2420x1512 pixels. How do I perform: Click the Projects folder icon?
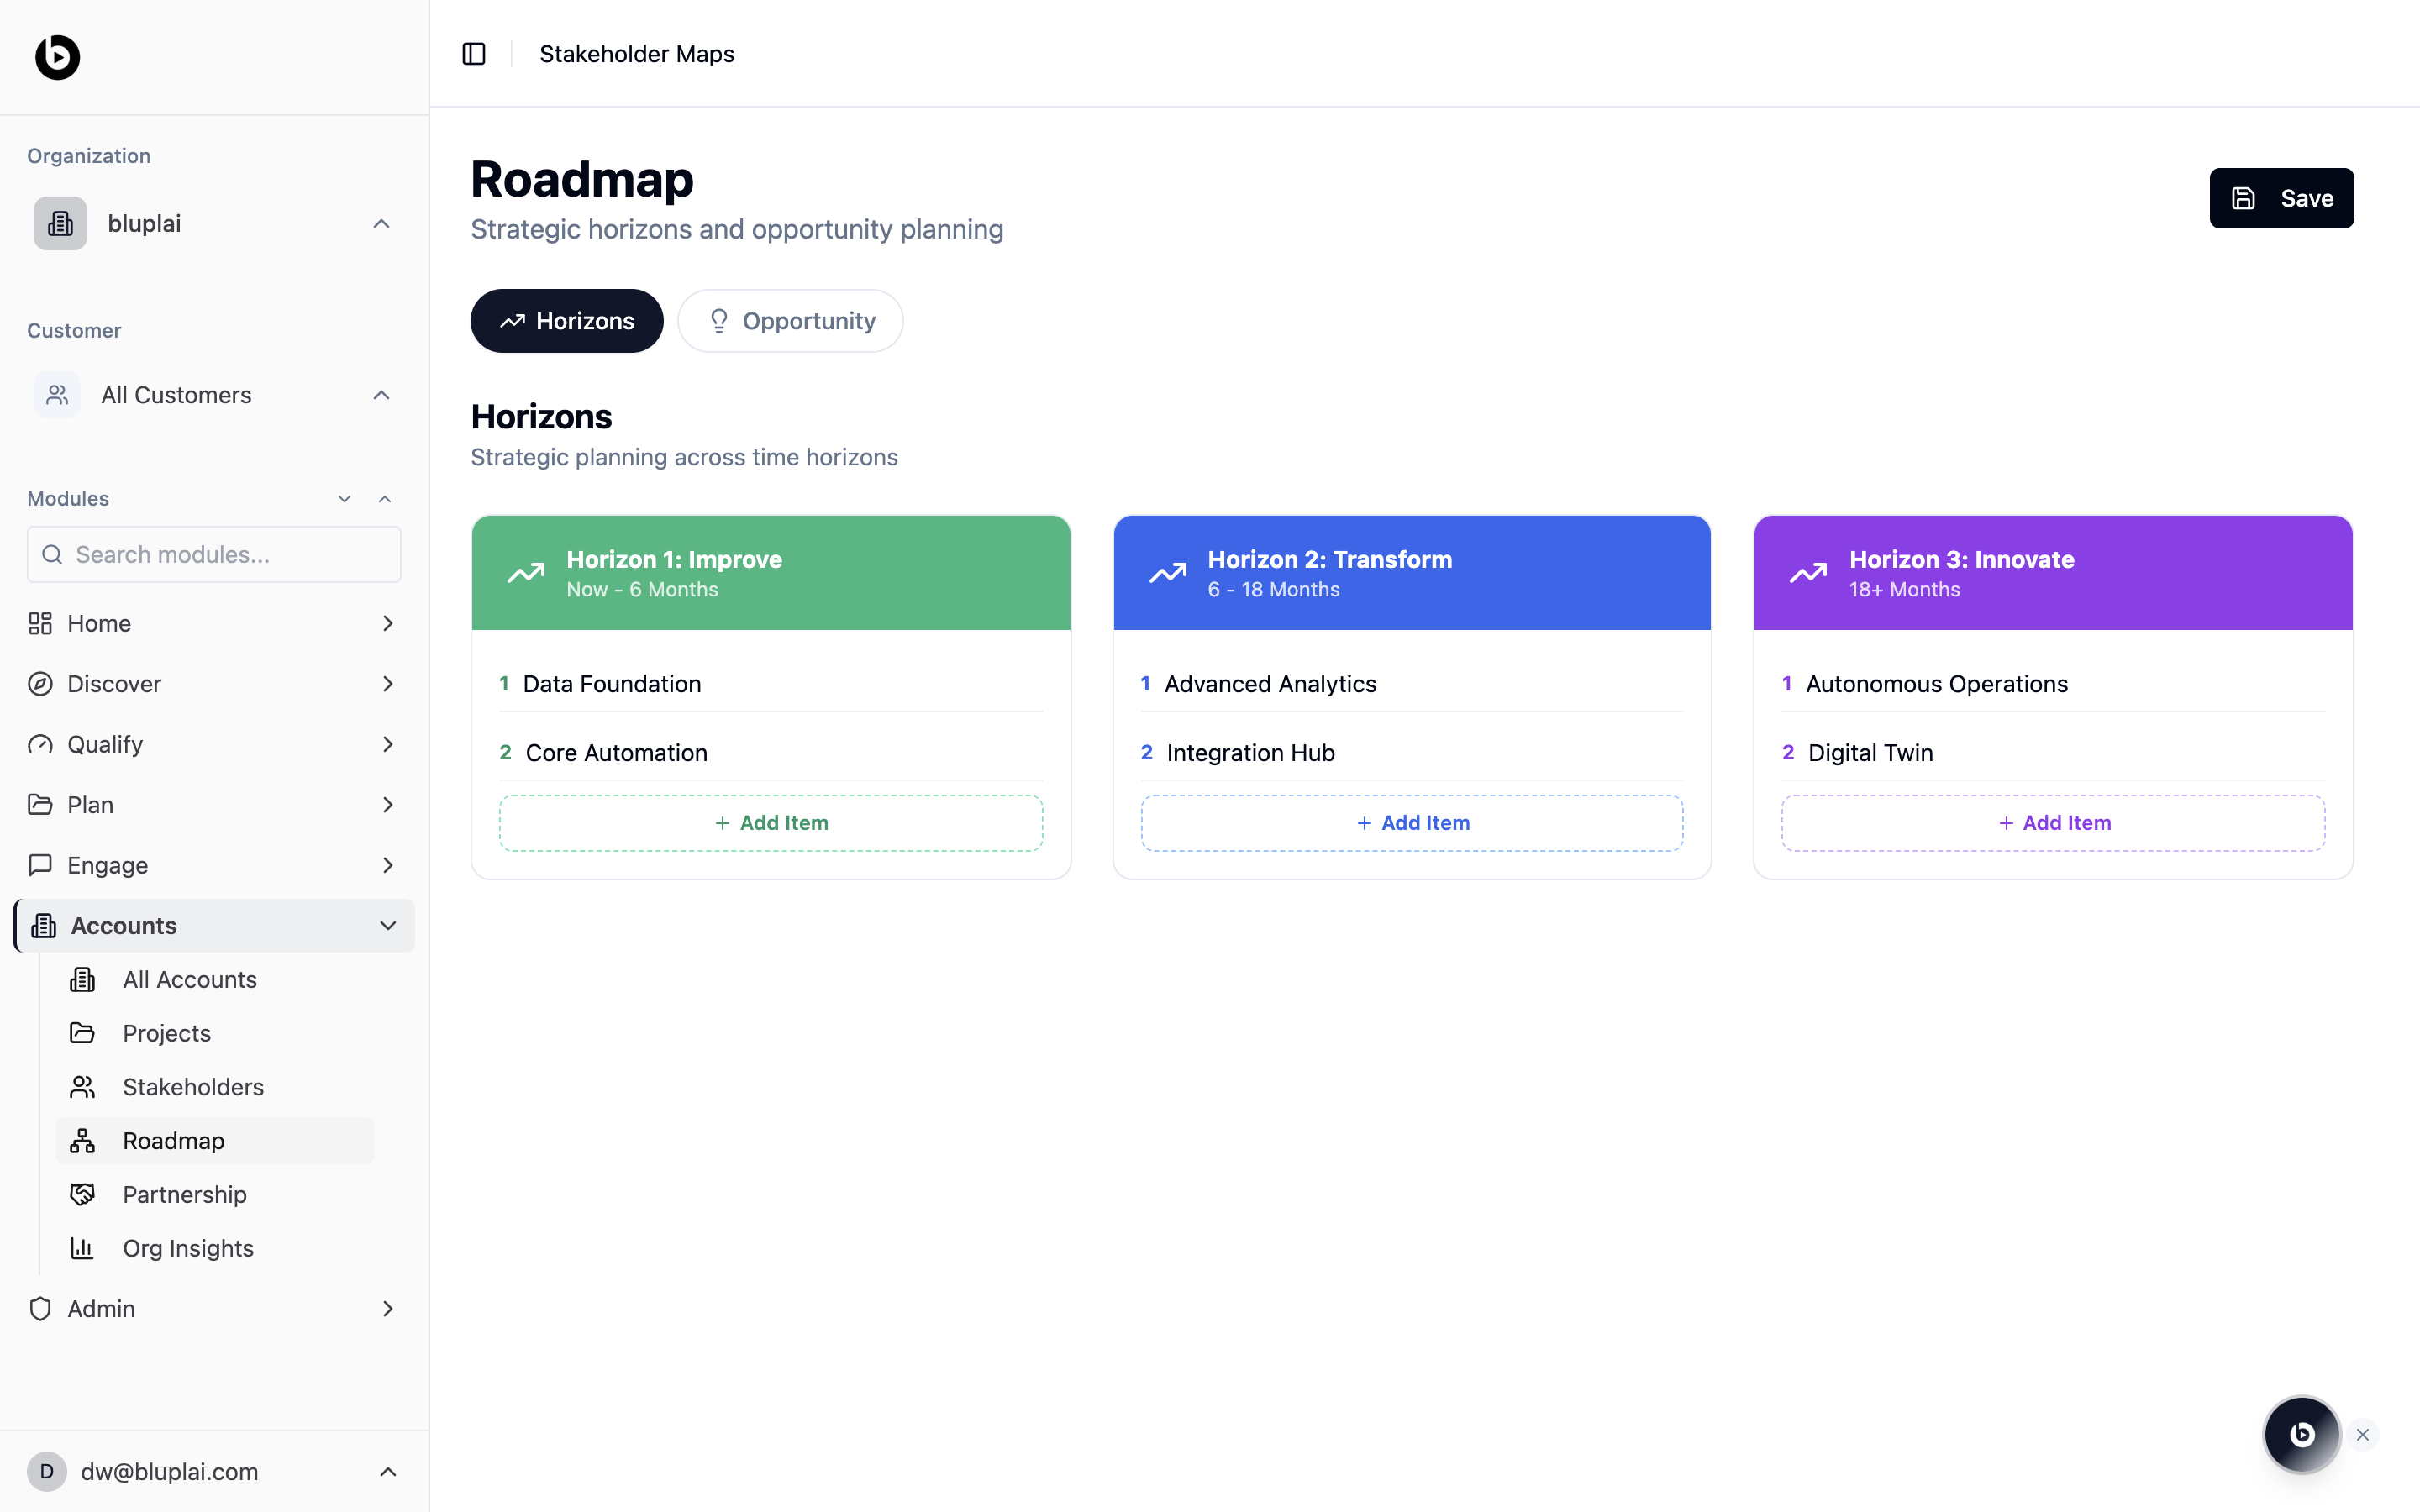[x=82, y=1033]
